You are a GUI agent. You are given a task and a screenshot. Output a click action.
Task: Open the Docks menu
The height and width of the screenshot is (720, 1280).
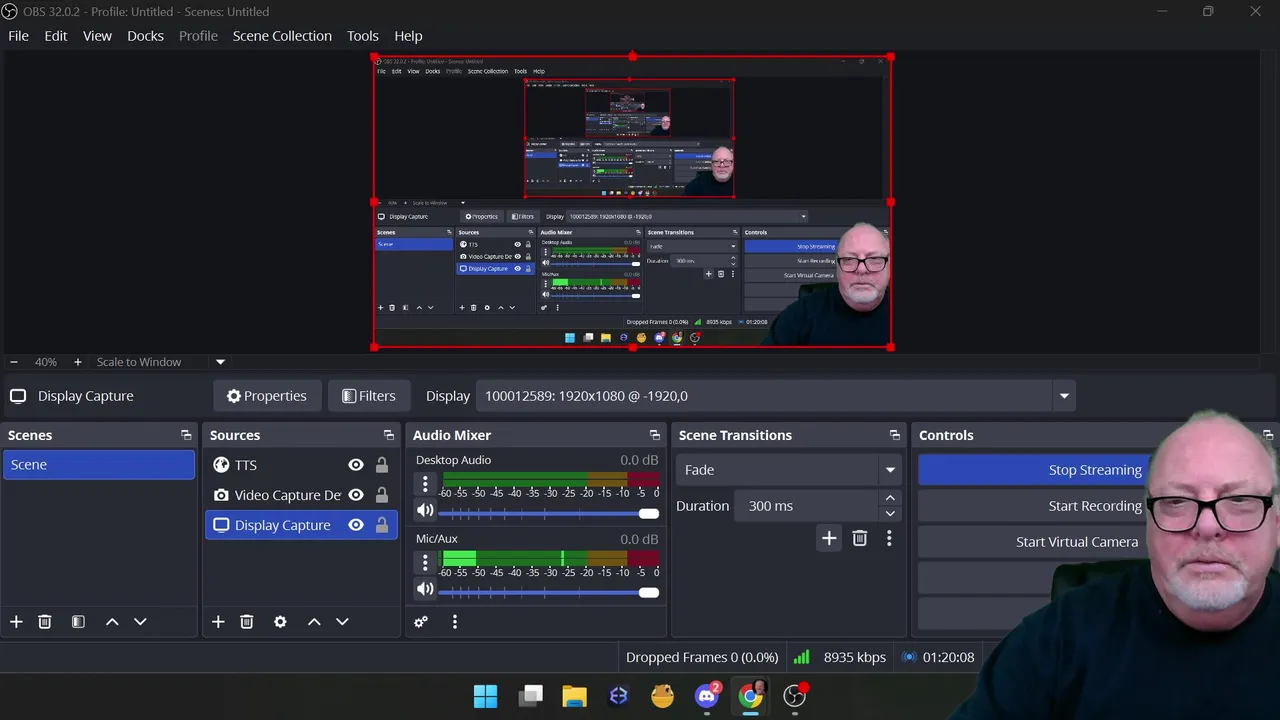[x=145, y=36]
